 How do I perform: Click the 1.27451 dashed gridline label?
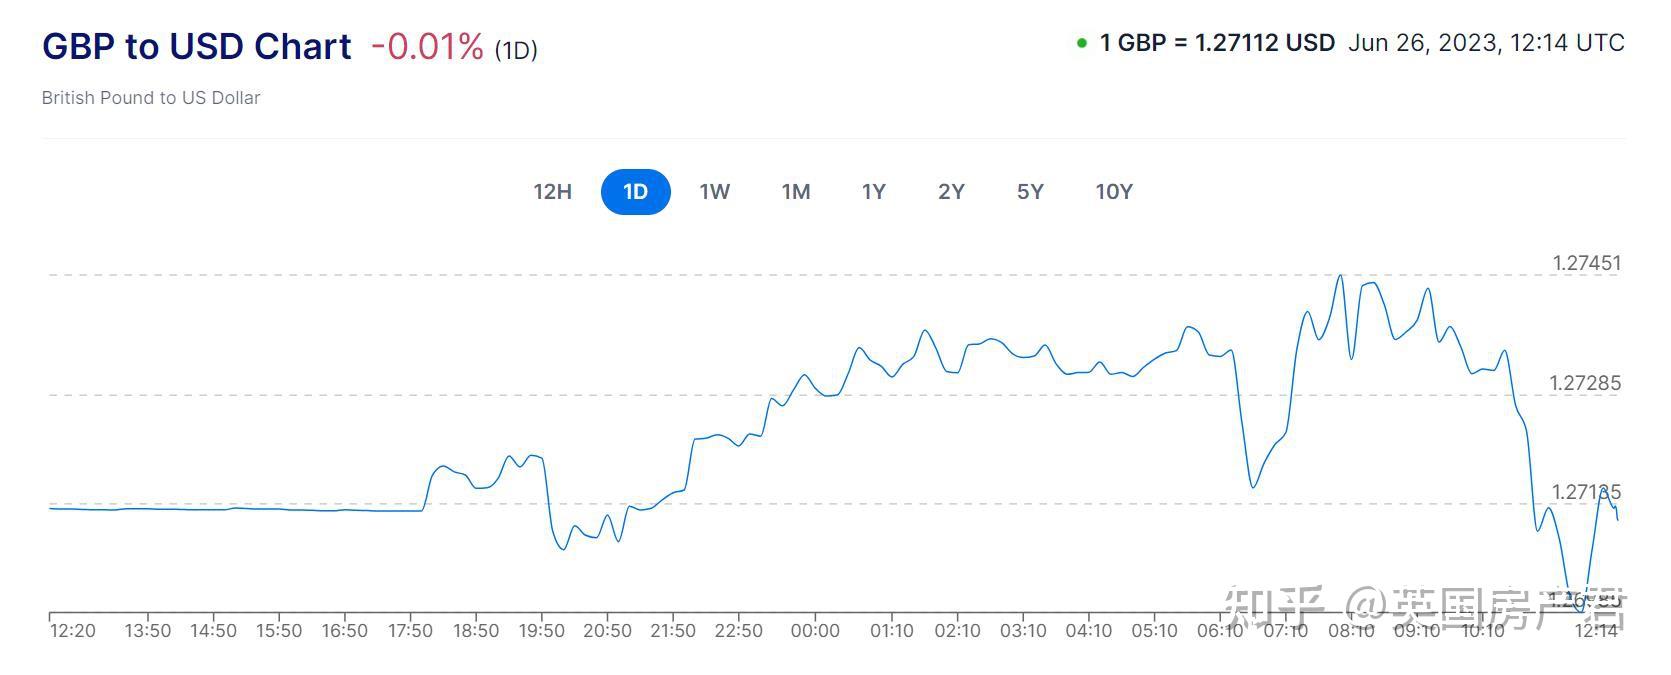[1586, 263]
